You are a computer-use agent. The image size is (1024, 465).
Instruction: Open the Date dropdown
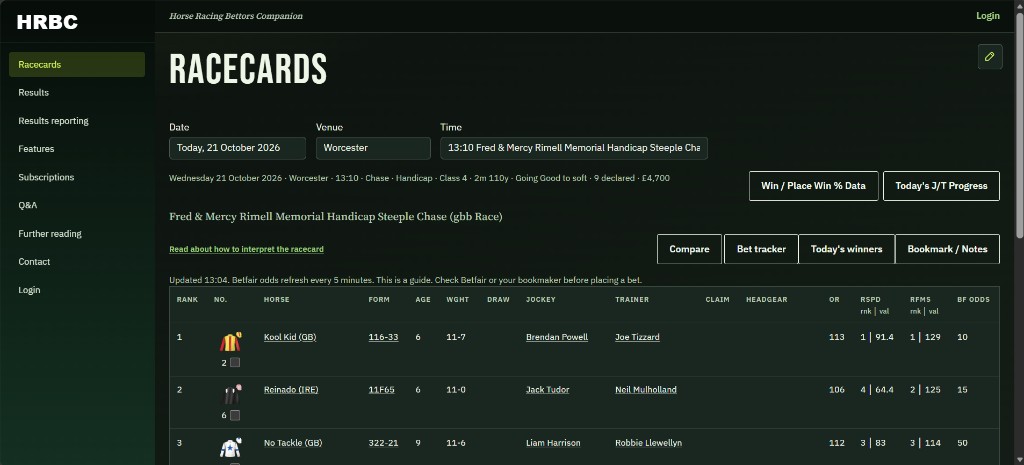point(237,148)
